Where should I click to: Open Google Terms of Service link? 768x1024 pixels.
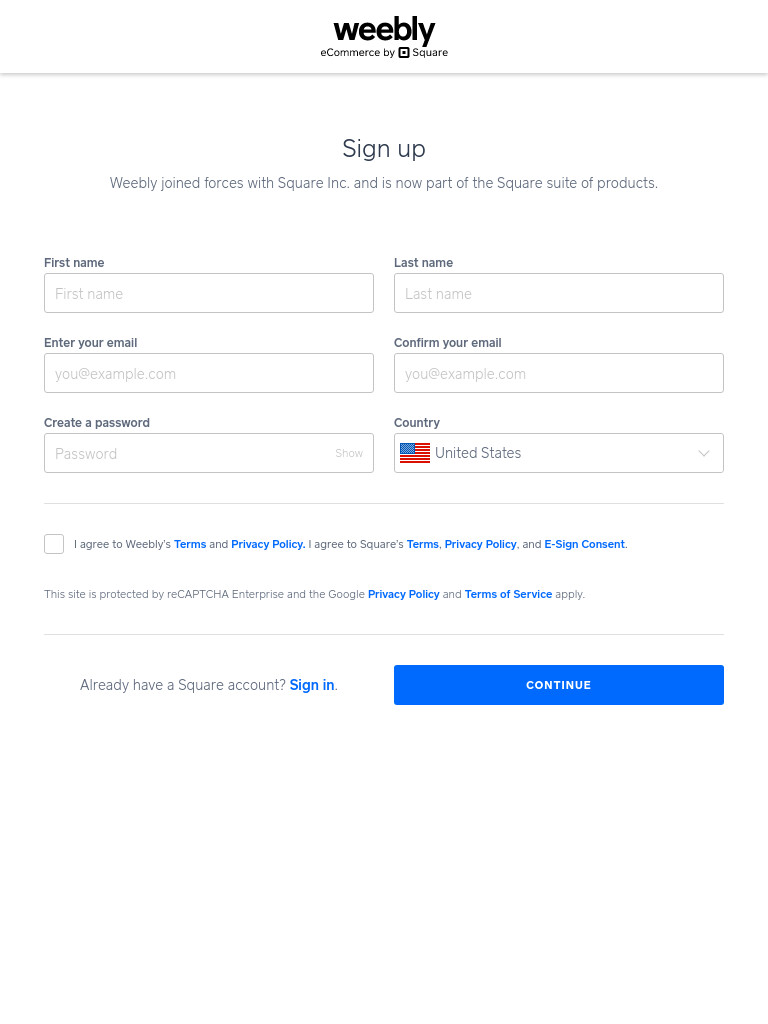click(x=508, y=594)
